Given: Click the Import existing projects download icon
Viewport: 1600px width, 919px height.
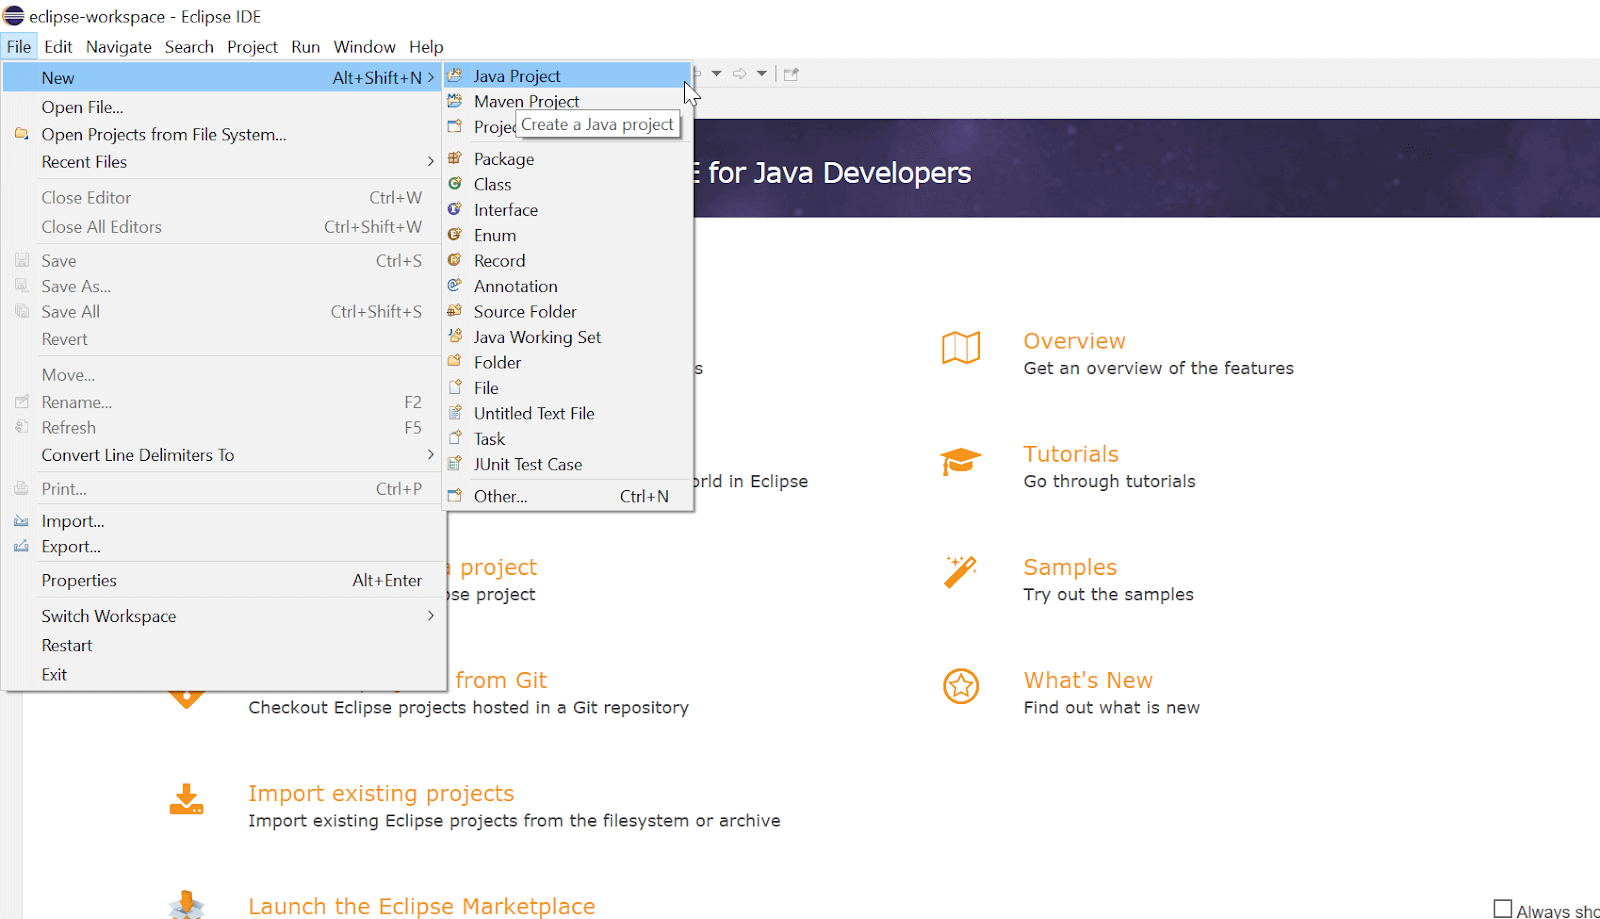Looking at the screenshot, I should coord(187,799).
